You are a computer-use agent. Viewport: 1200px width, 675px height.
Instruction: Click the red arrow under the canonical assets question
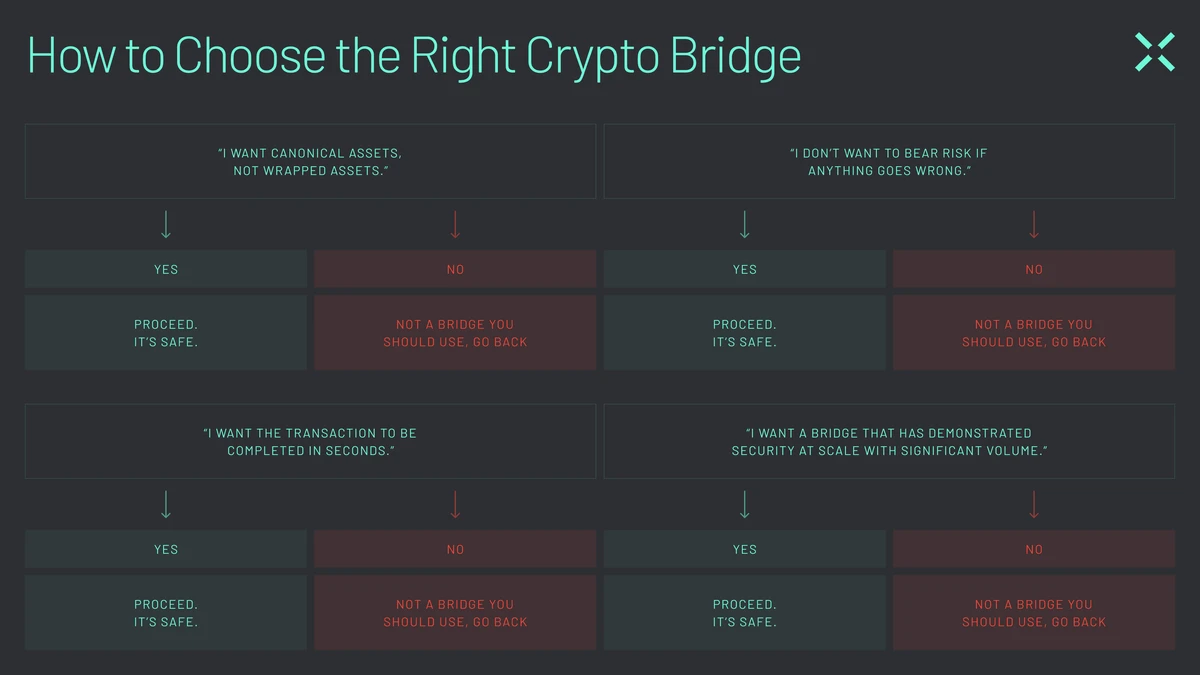(455, 225)
